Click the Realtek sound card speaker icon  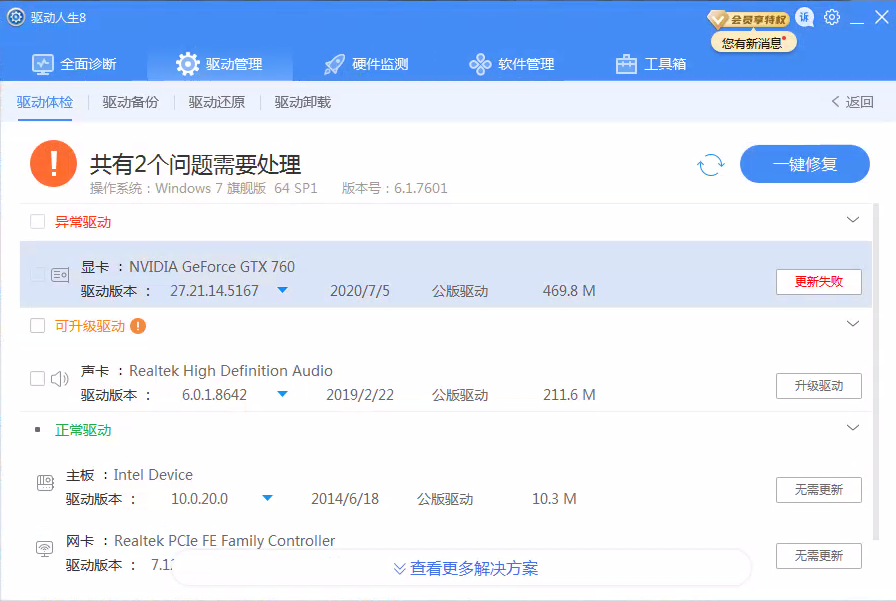point(60,379)
